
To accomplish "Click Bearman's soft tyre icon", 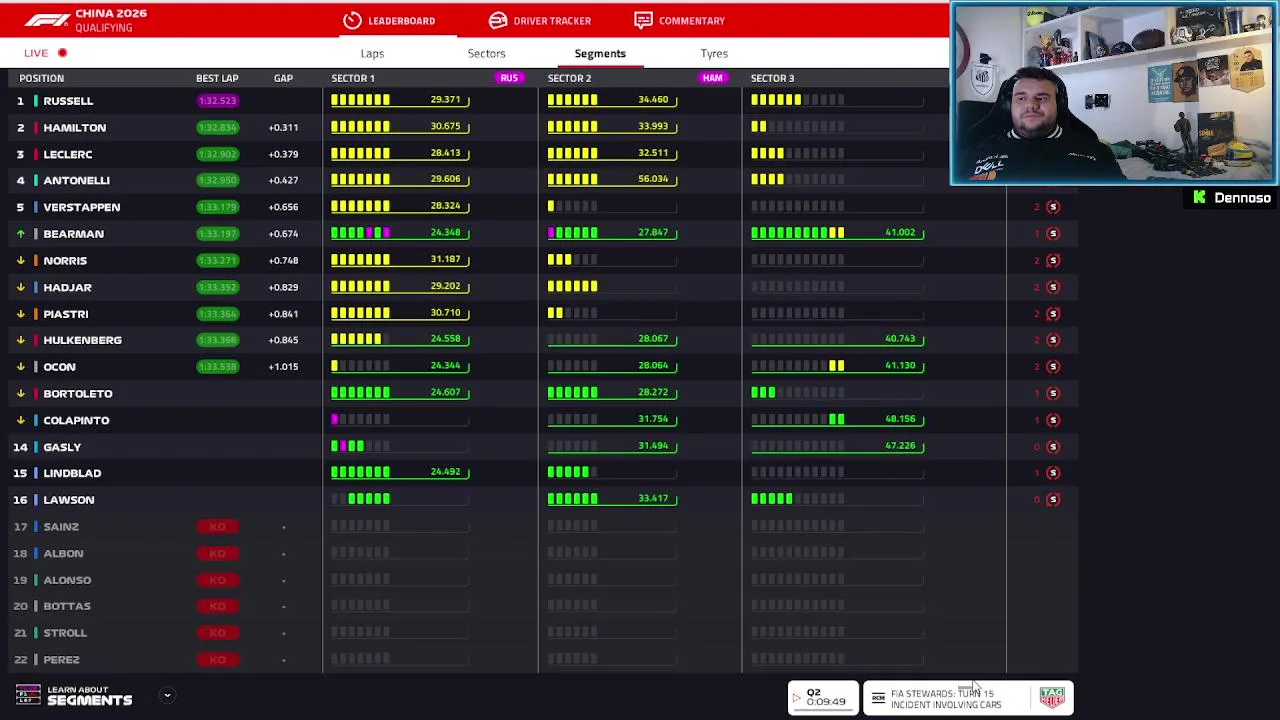I will (x=1053, y=233).
